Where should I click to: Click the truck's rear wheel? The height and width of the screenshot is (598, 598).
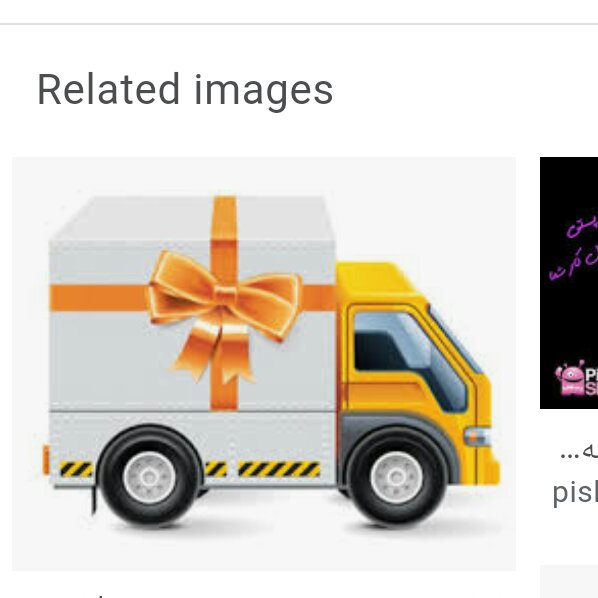[150, 477]
